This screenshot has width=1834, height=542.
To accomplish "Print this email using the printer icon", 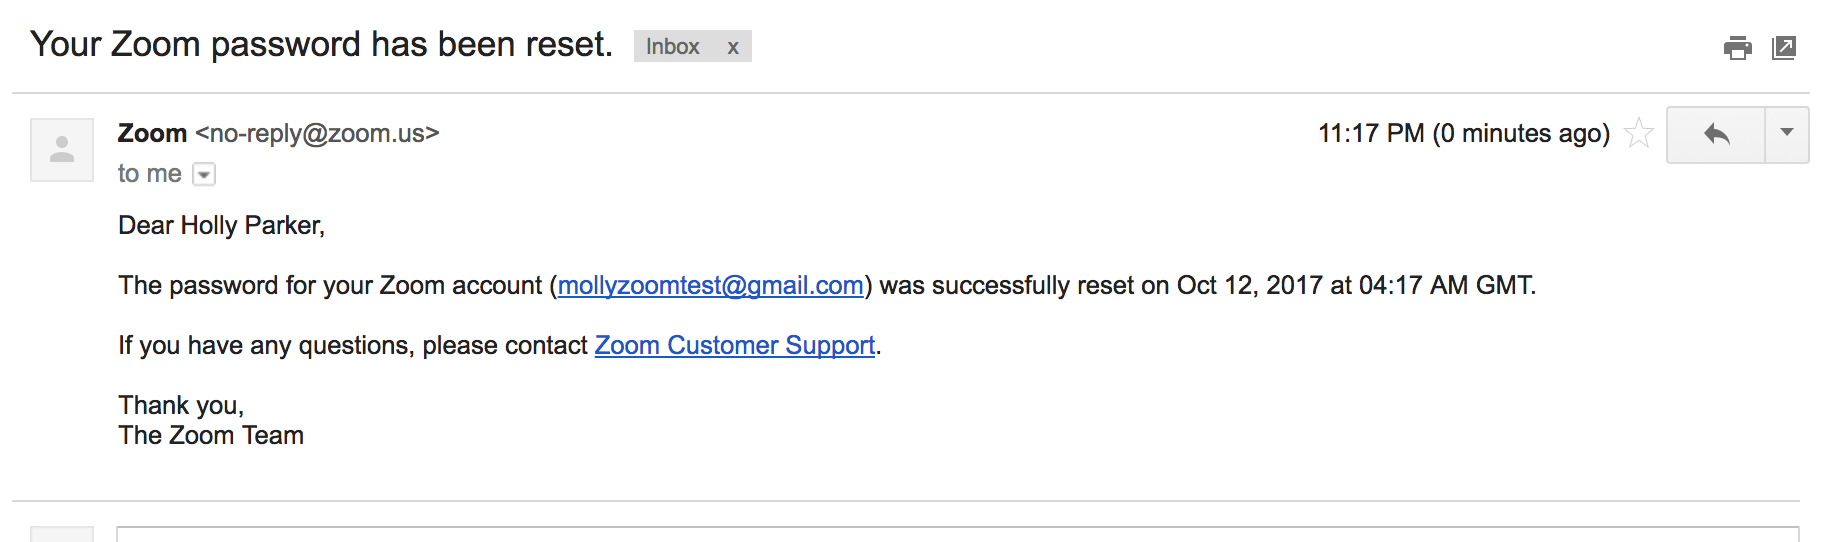I will [x=1737, y=48].
